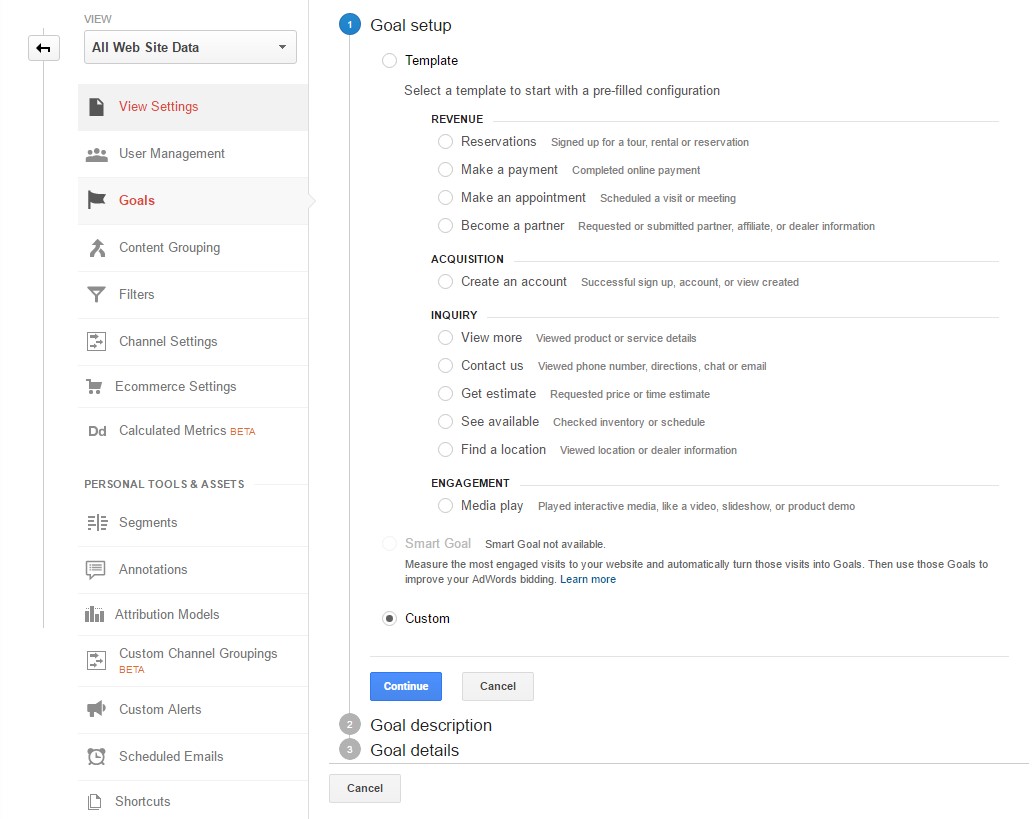
Task: Click the Annotations speech bubble icon
Action: [96, 570]
